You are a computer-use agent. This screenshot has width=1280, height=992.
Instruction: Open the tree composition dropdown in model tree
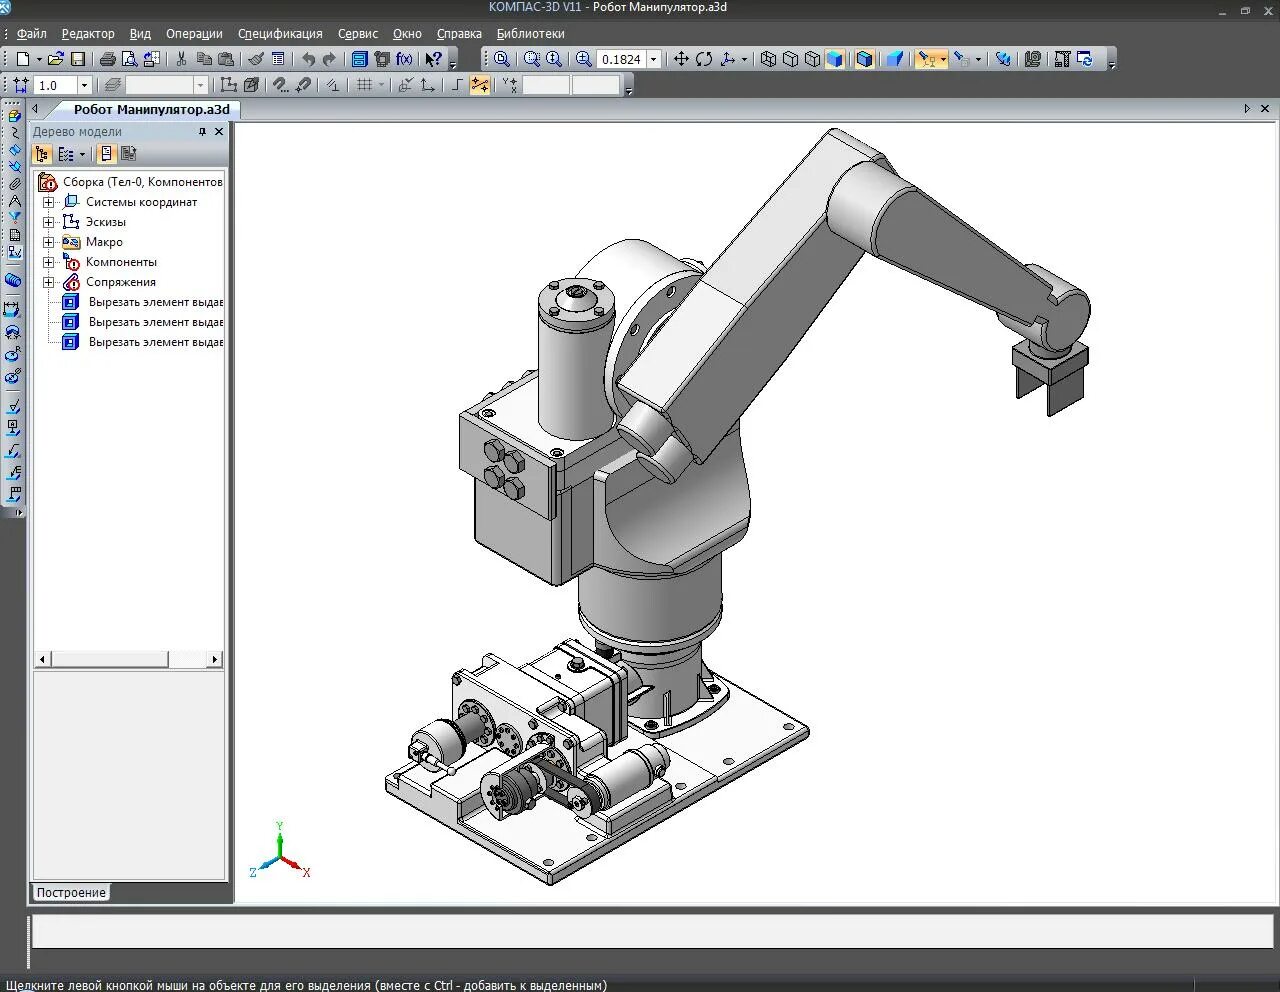click(82, 154)
